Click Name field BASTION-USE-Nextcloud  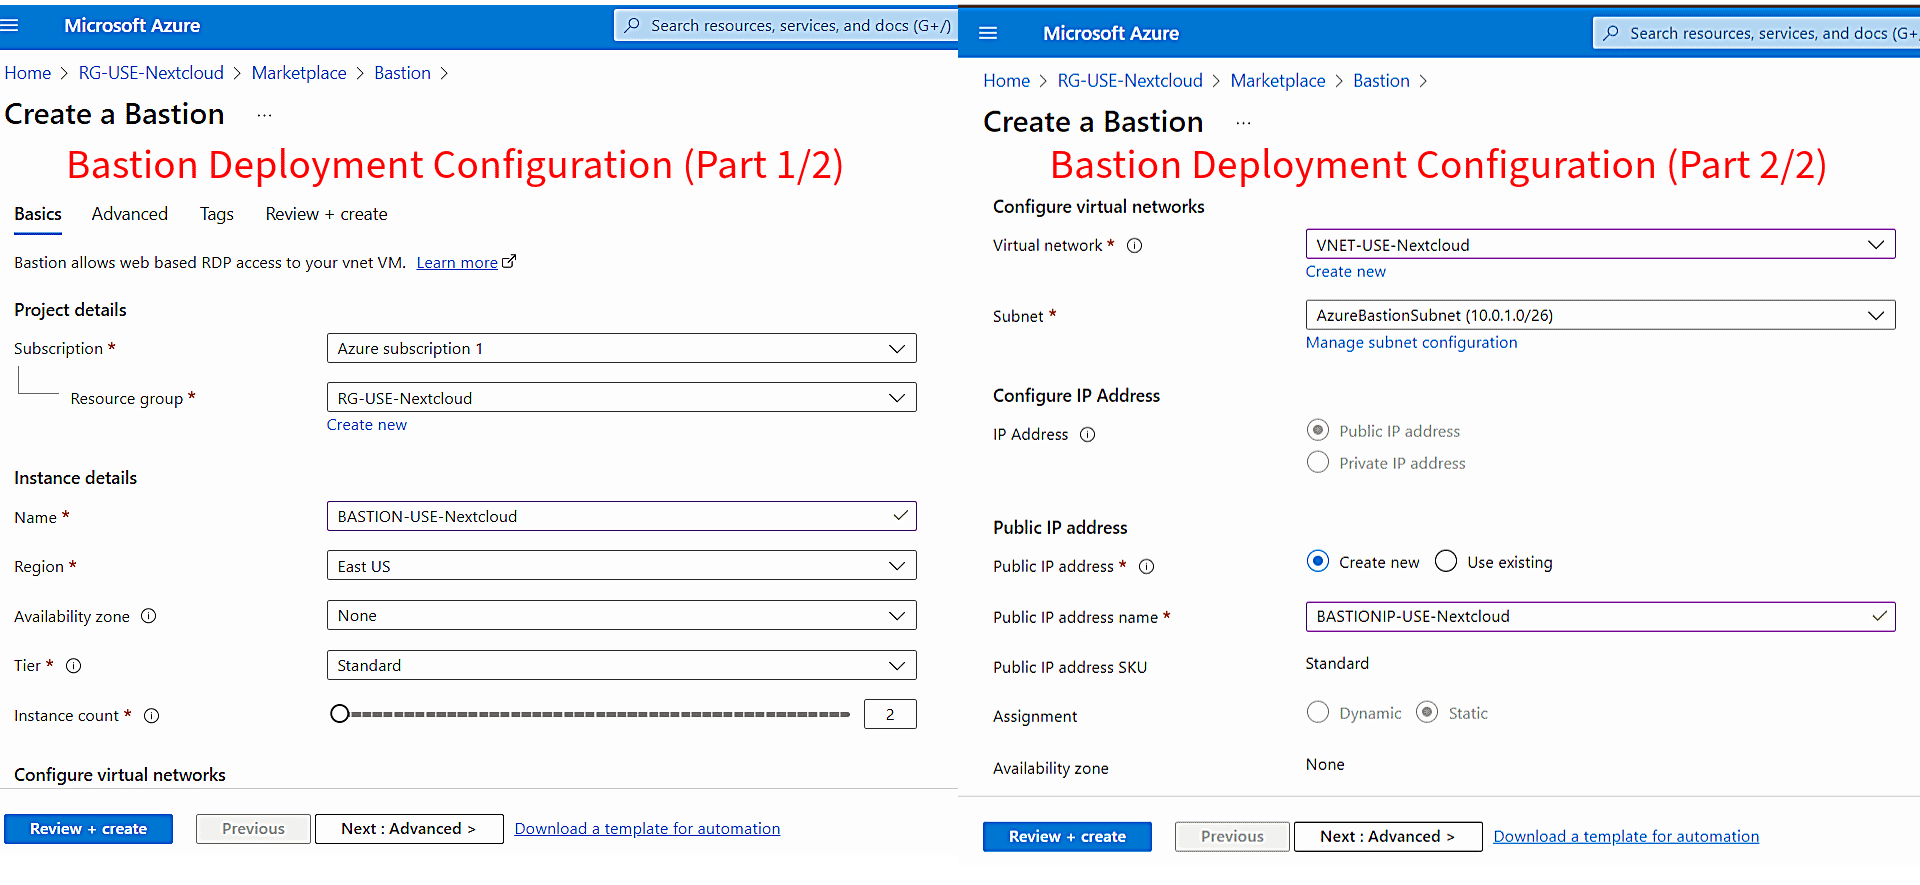pyautogui.click(x=621, y=517)
